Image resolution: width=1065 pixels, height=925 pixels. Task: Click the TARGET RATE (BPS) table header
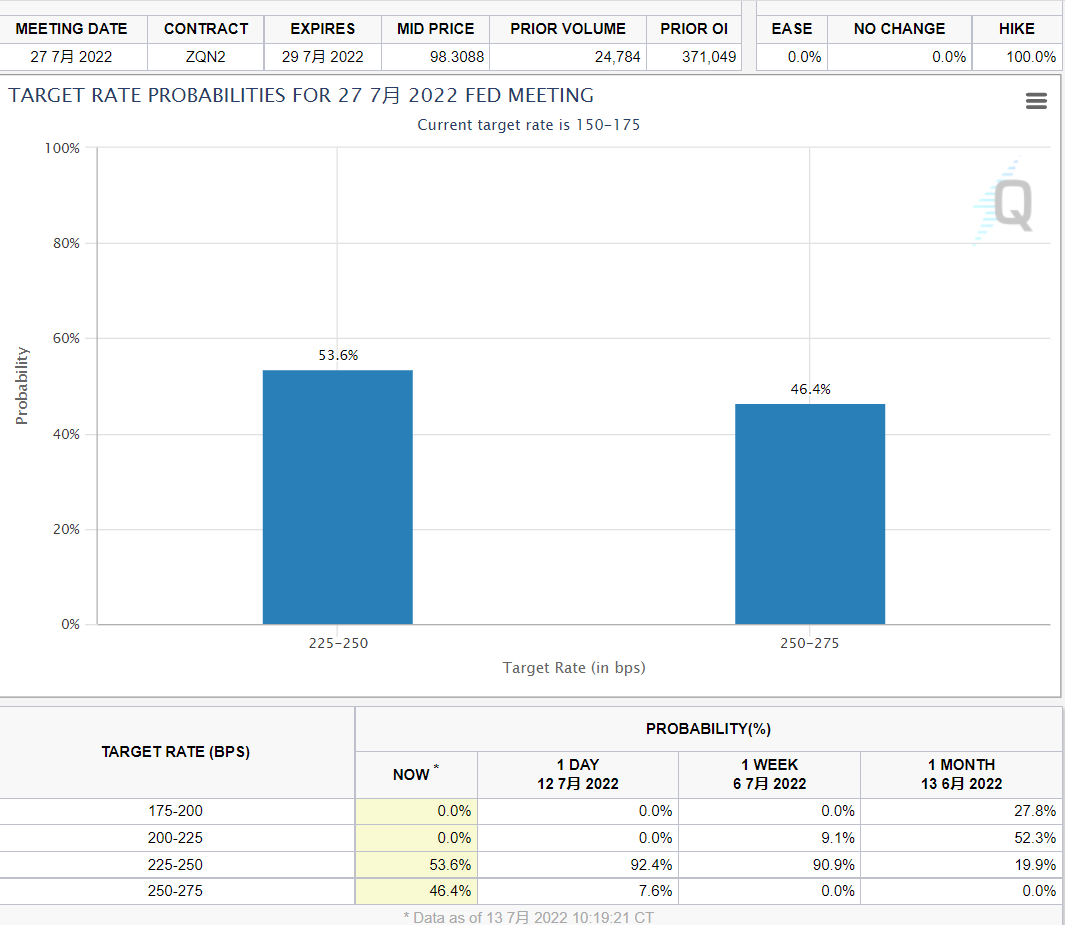pyautogui.click(x=175, y=752)
